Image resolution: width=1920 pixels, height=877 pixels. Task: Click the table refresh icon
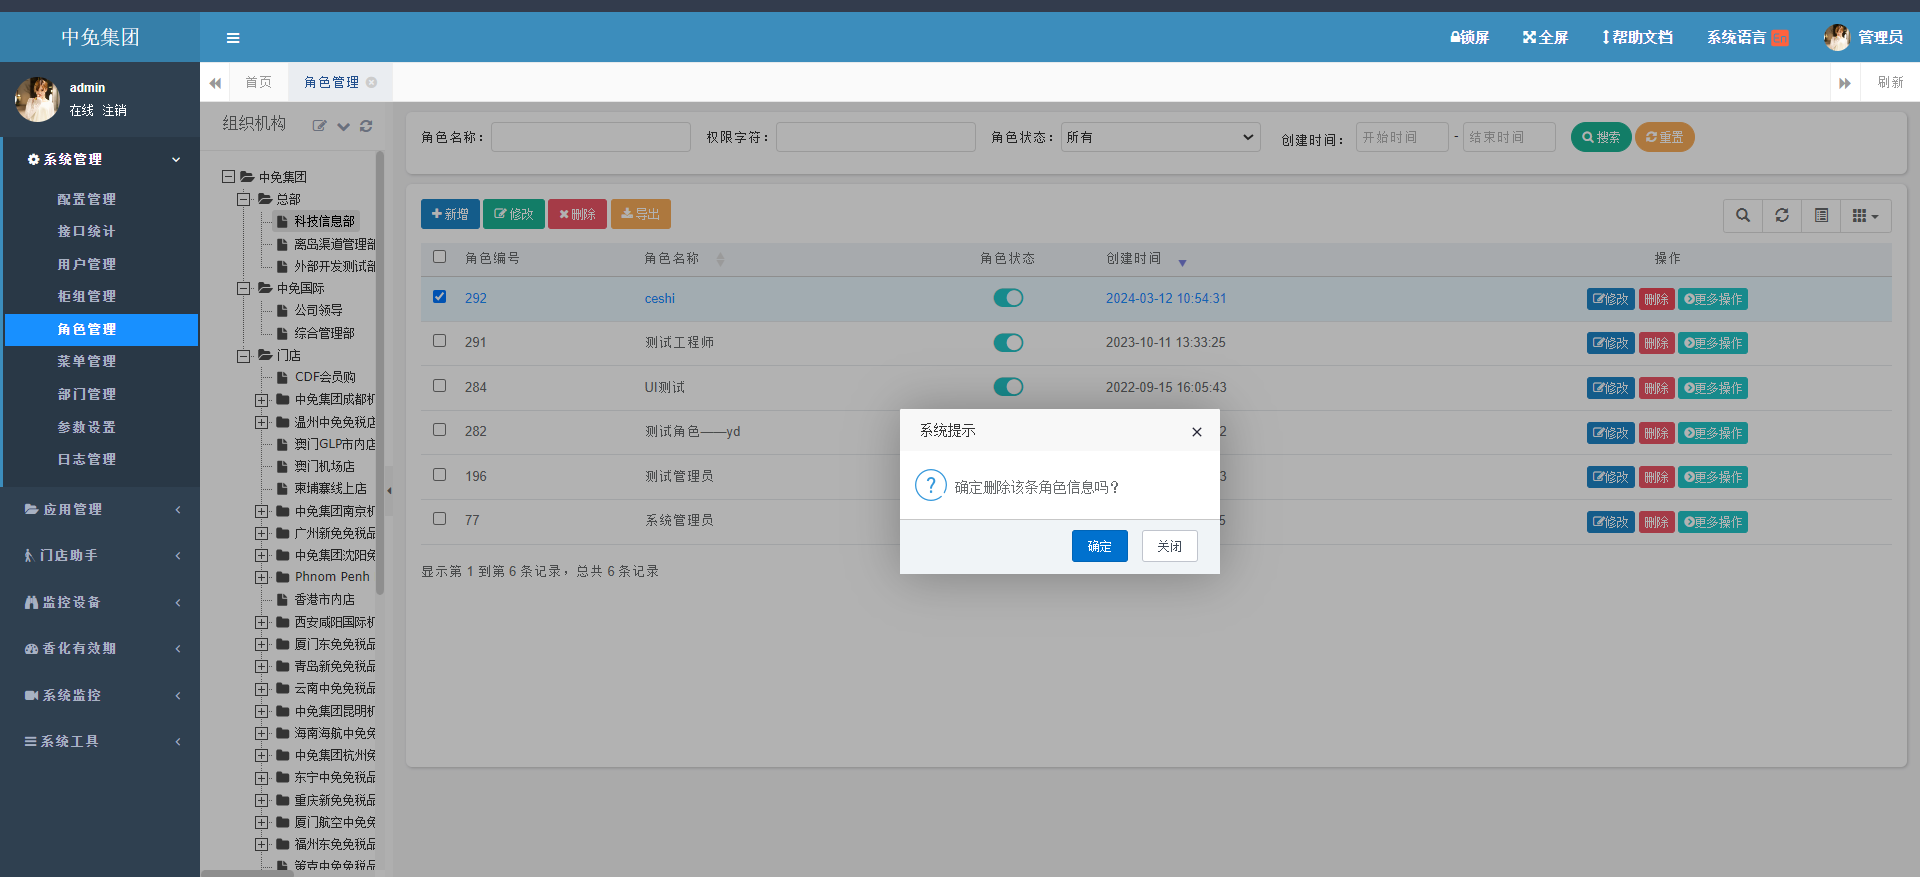(1782, 215)
